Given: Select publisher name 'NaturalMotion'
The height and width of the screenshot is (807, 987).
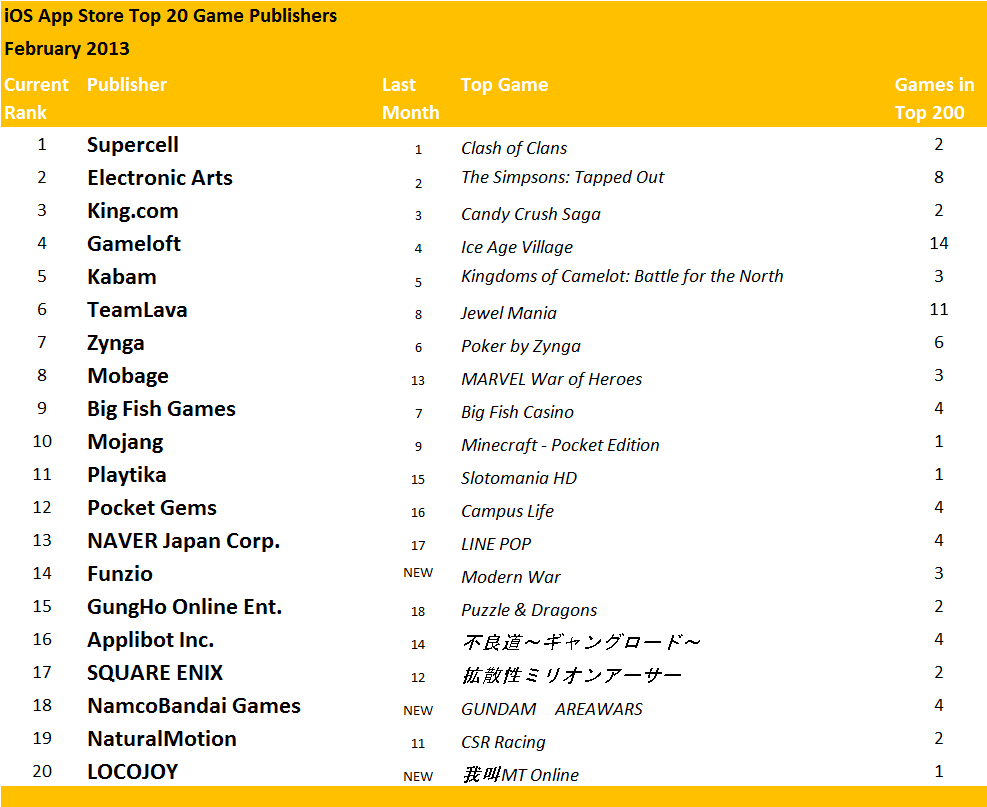Looking at the screenshot, I should click(x=162, y=739).
